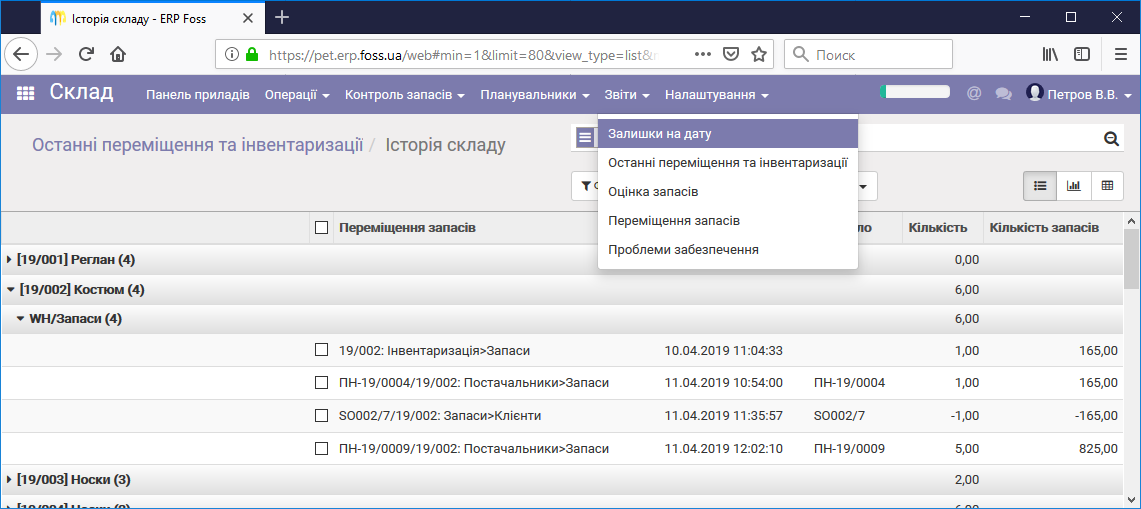Check the SO002/7 Запаси>Клієнти row
Screen dimensions: 1141x509
[321, 416]
